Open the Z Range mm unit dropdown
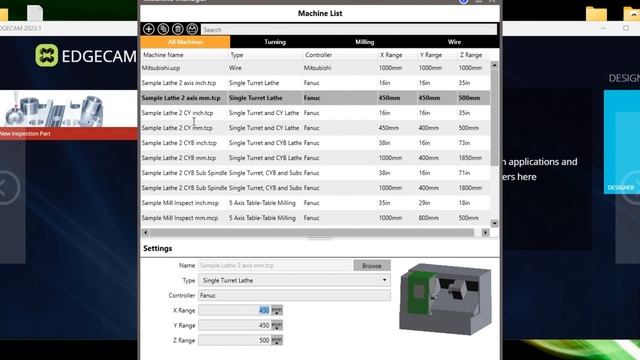The width and height of the screenshot is (640, 360). pyautogui.click(x=277, y=341)
